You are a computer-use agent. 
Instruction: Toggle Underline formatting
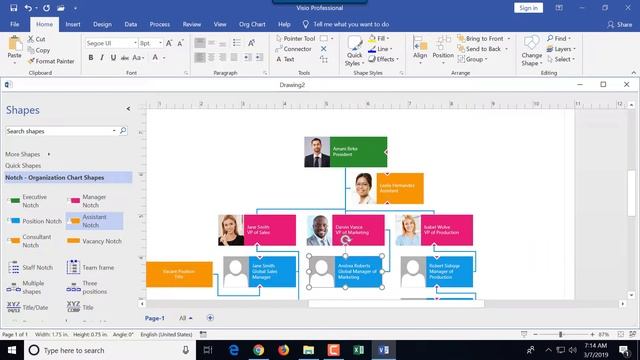click(113, 58)
